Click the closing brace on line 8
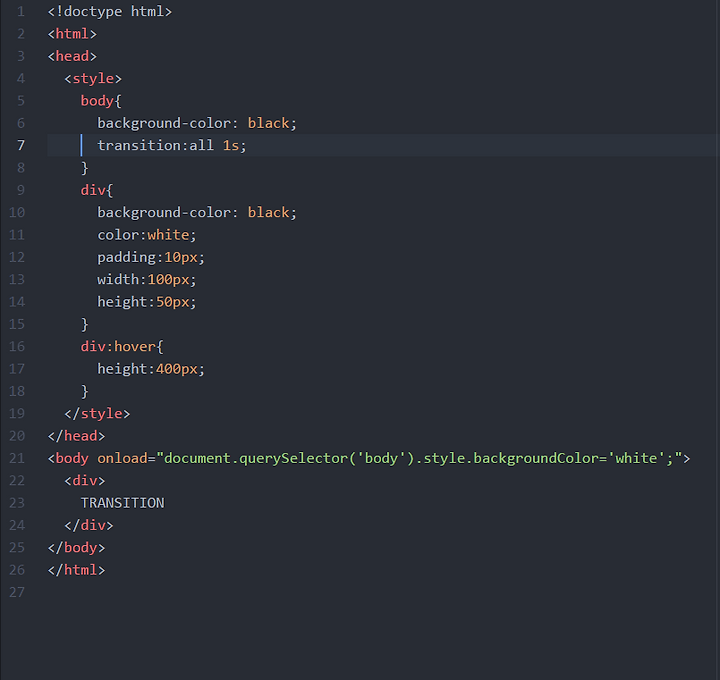This screenshot has width=720, height=680. point(84,168)
